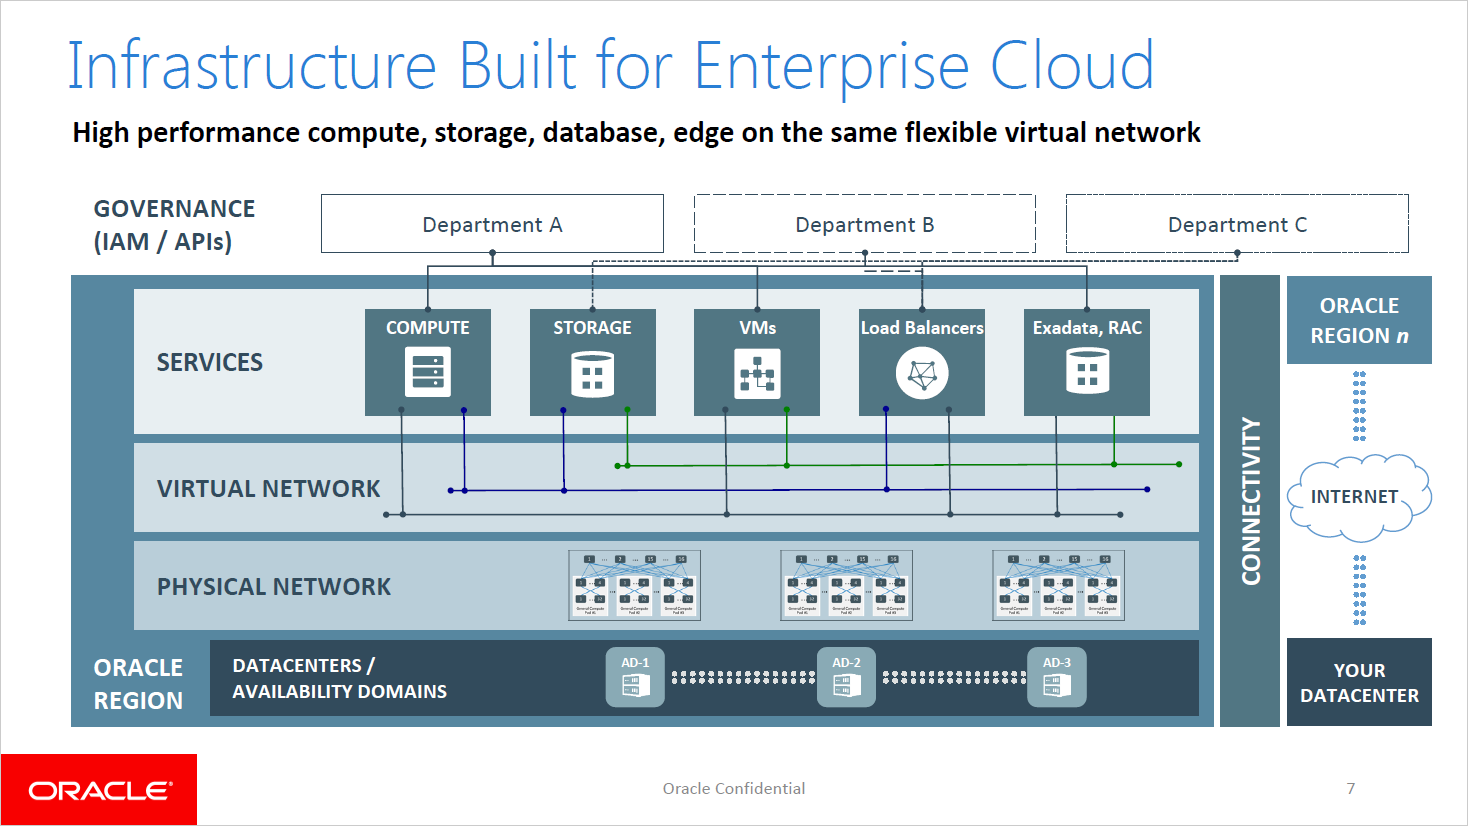Click the COMPUTE server rack icon
The height and width of the screenshot is (826, 1468).
click(428, 373)
